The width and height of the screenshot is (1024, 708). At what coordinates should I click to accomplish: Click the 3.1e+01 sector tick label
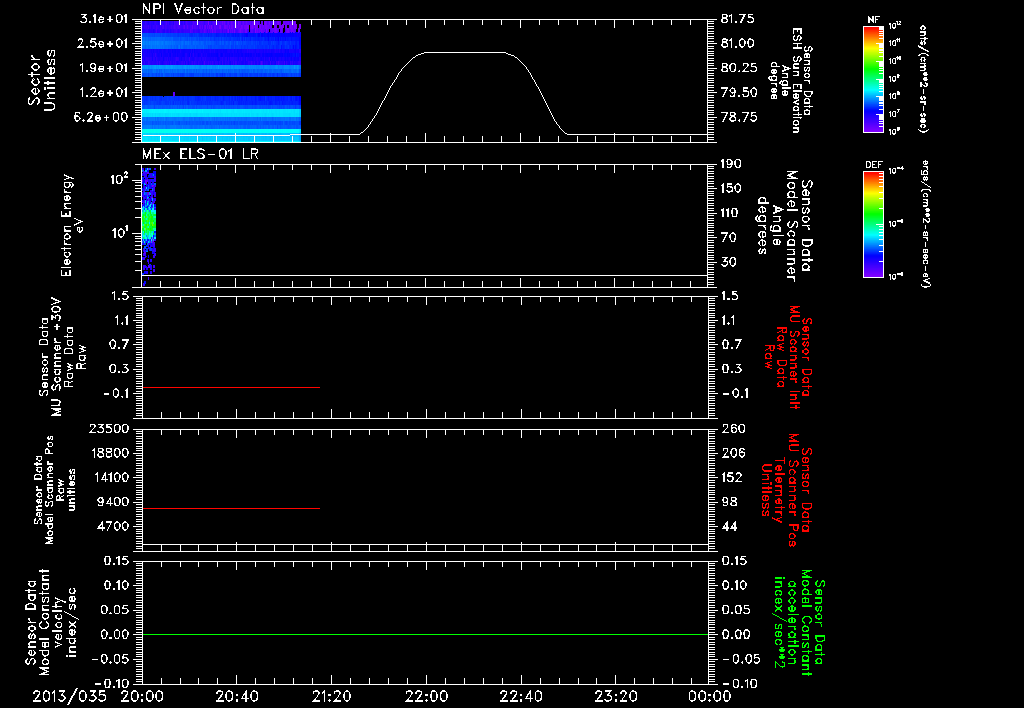(106, 18)
